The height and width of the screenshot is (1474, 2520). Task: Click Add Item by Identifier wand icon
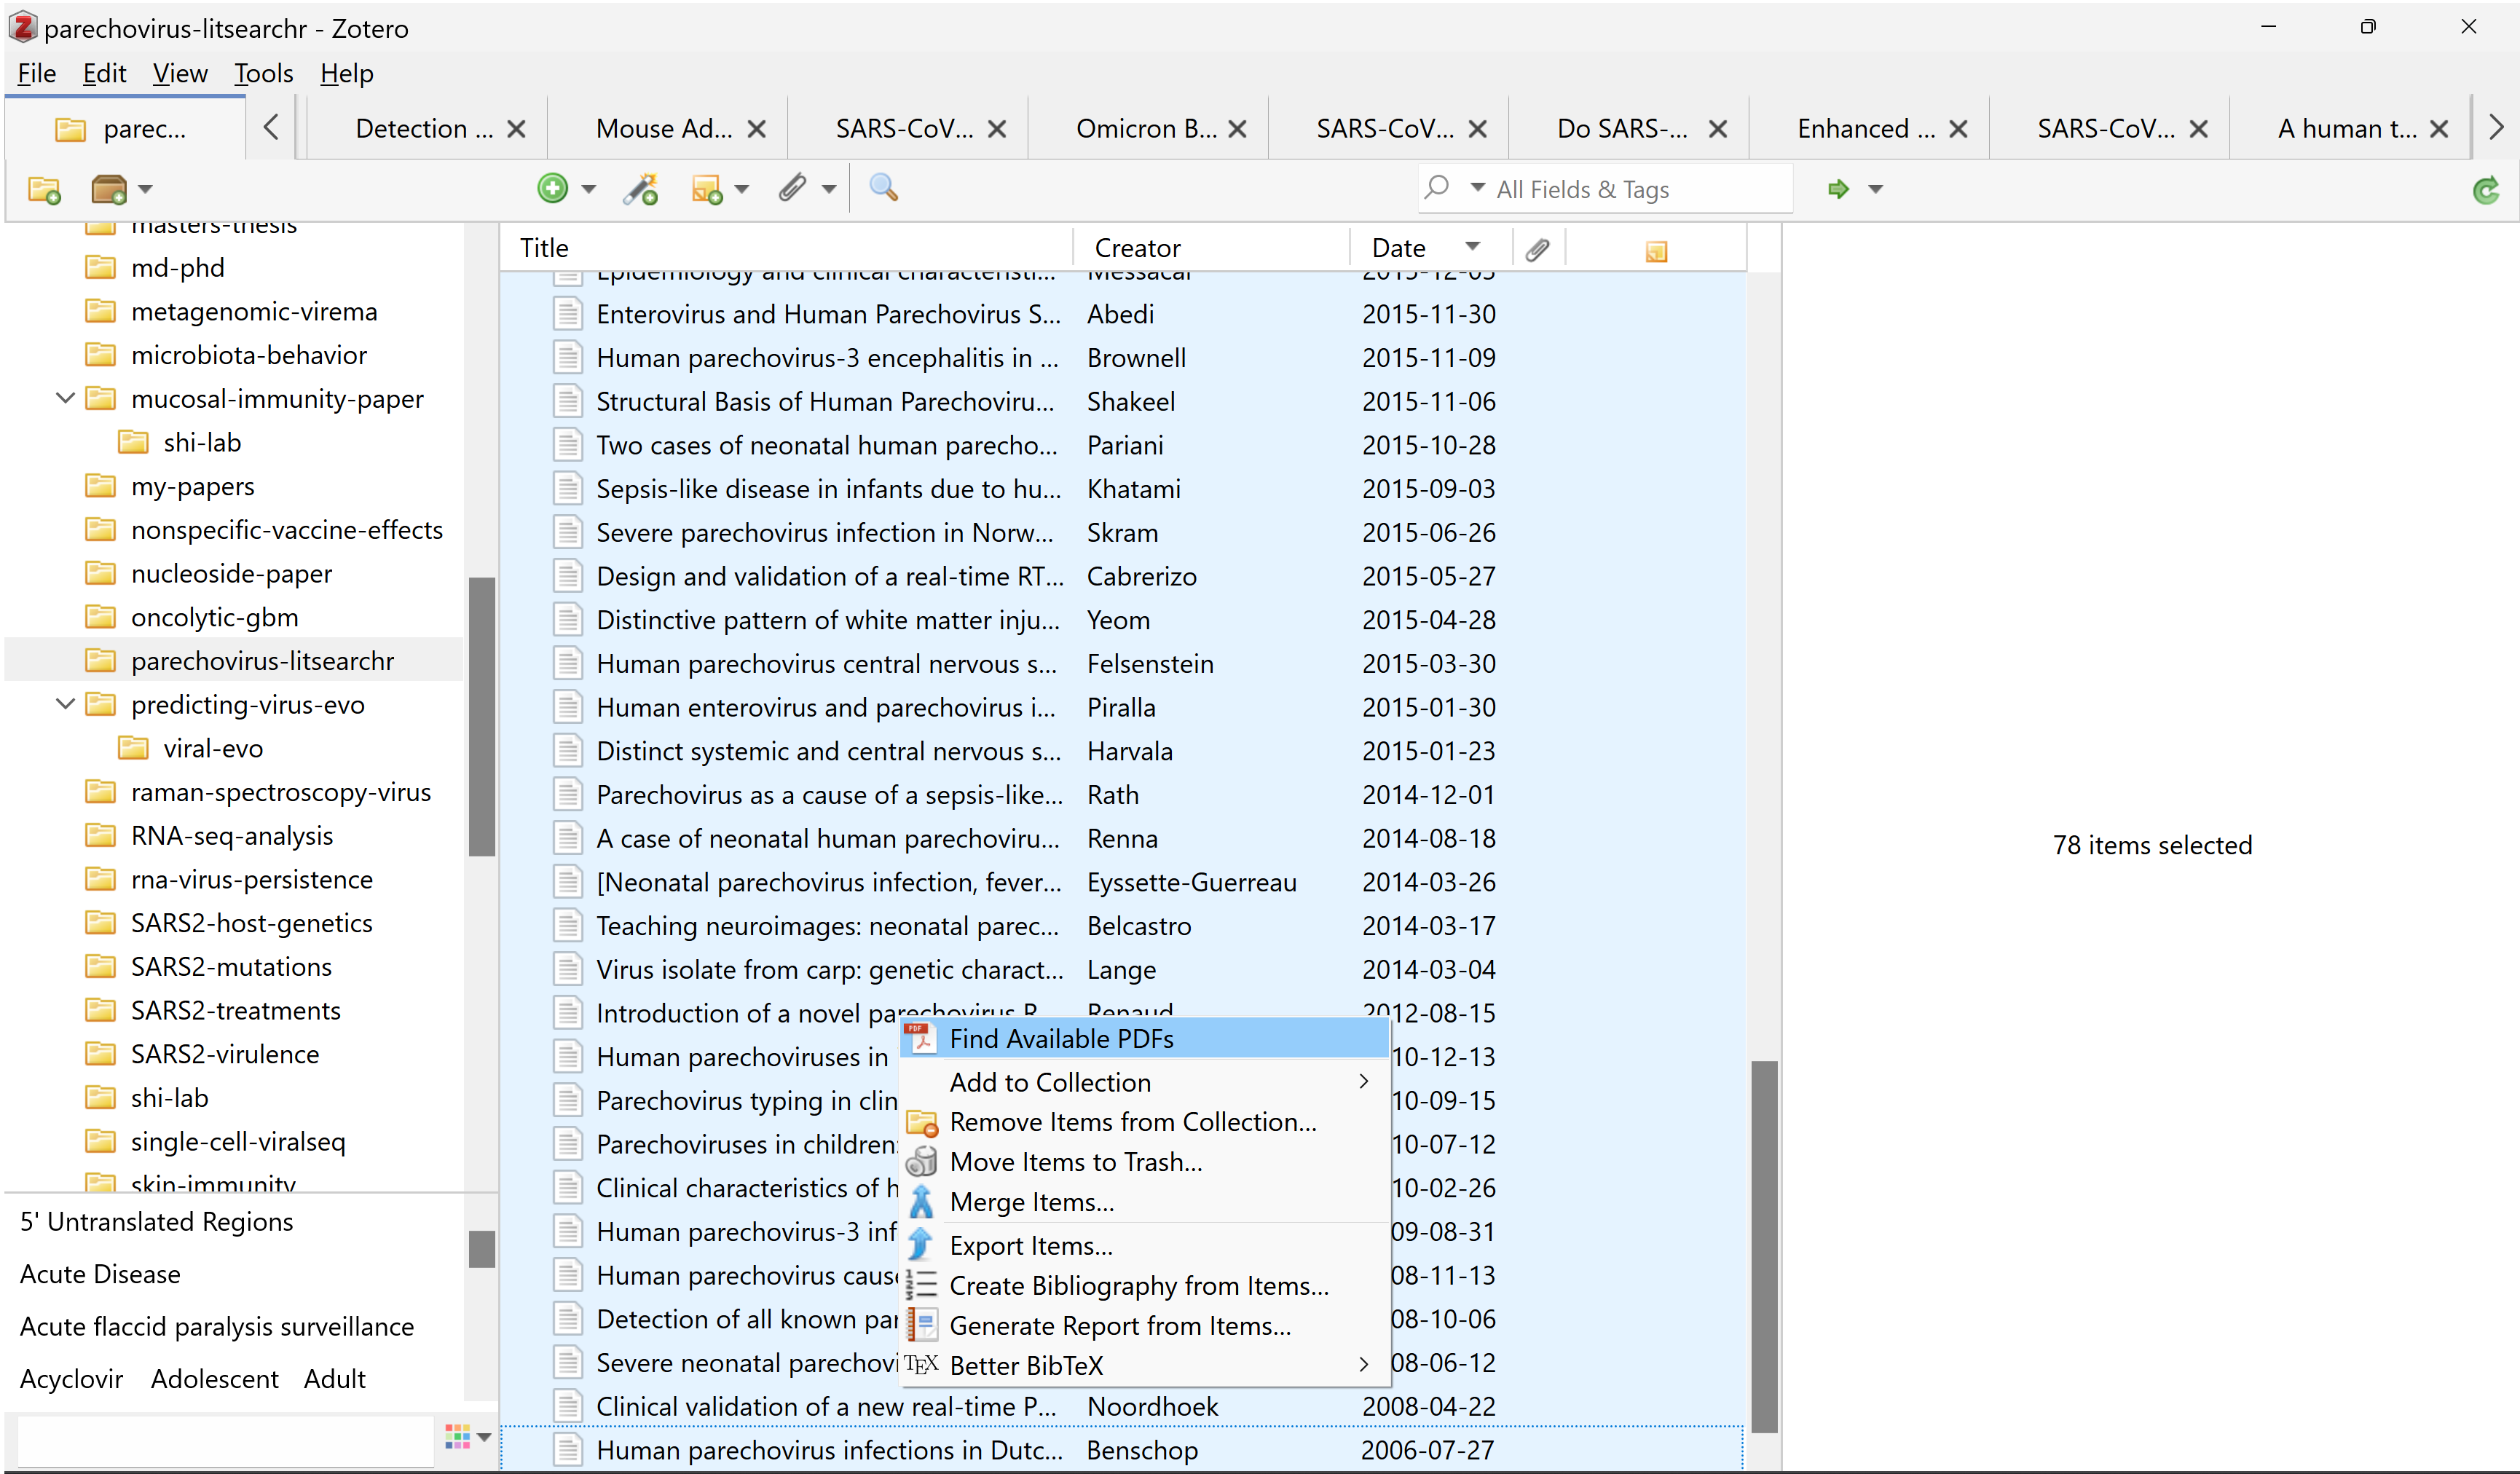640,188
